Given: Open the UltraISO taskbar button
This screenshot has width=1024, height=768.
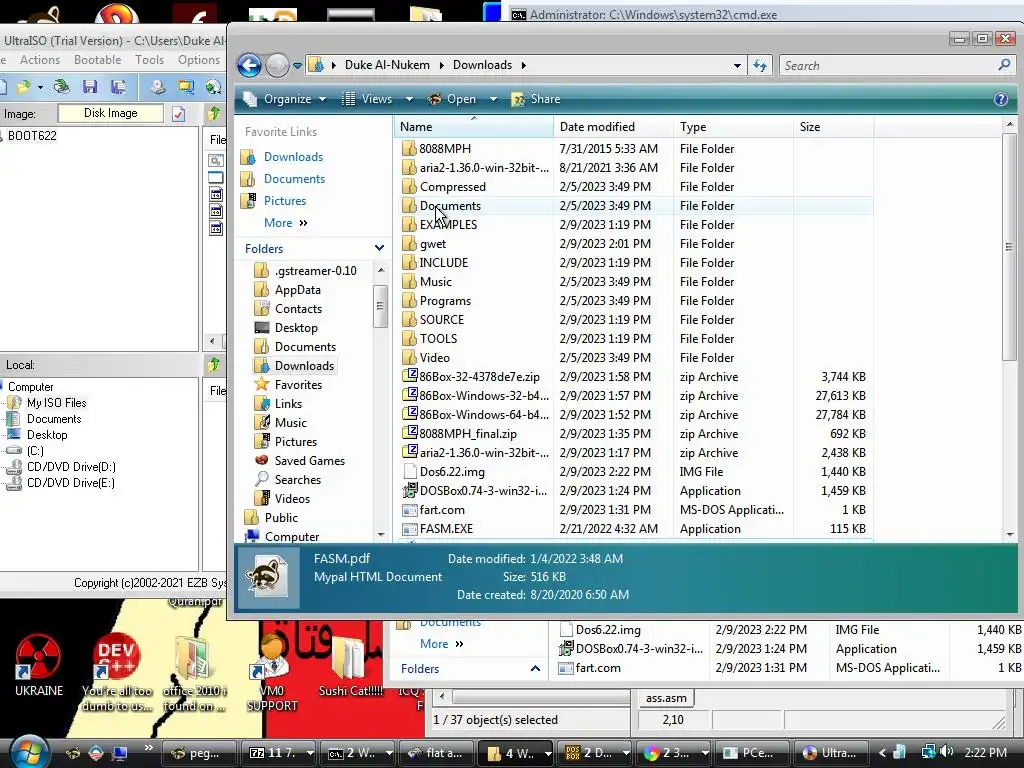Looking at the screenshot, I should tap(831, 753).
